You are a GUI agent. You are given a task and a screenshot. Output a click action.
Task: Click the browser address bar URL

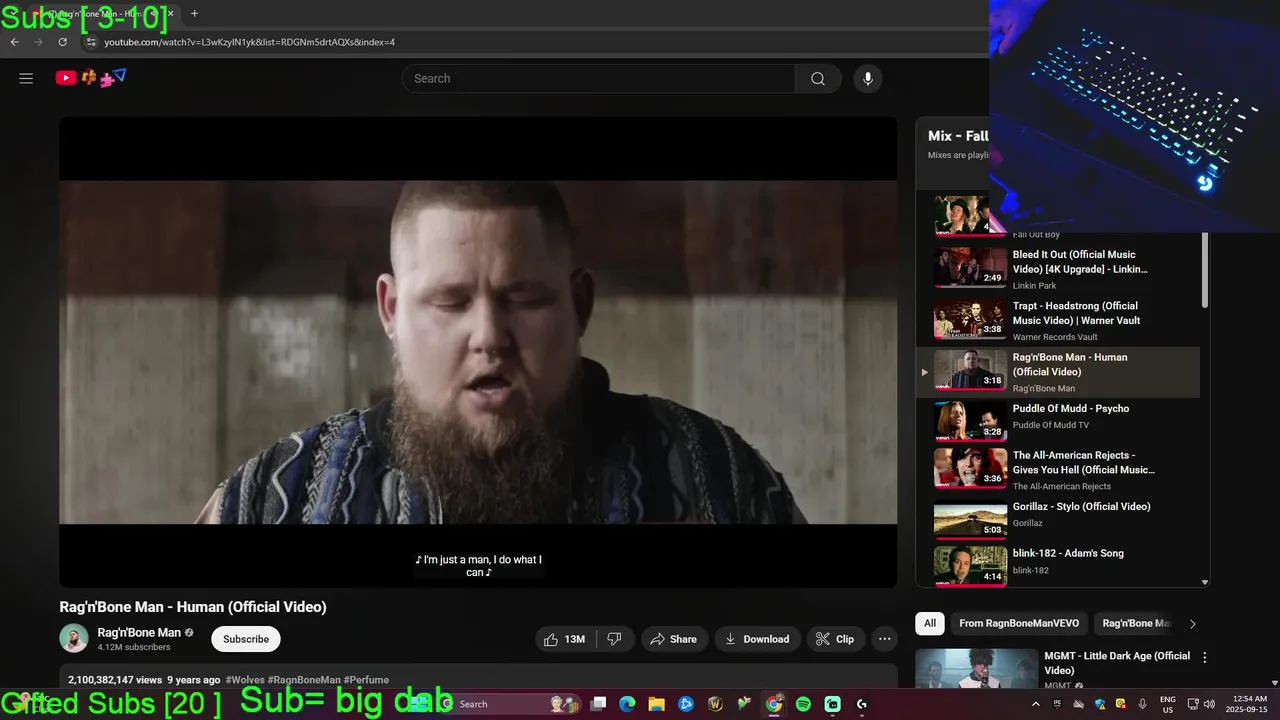(249, 42)
